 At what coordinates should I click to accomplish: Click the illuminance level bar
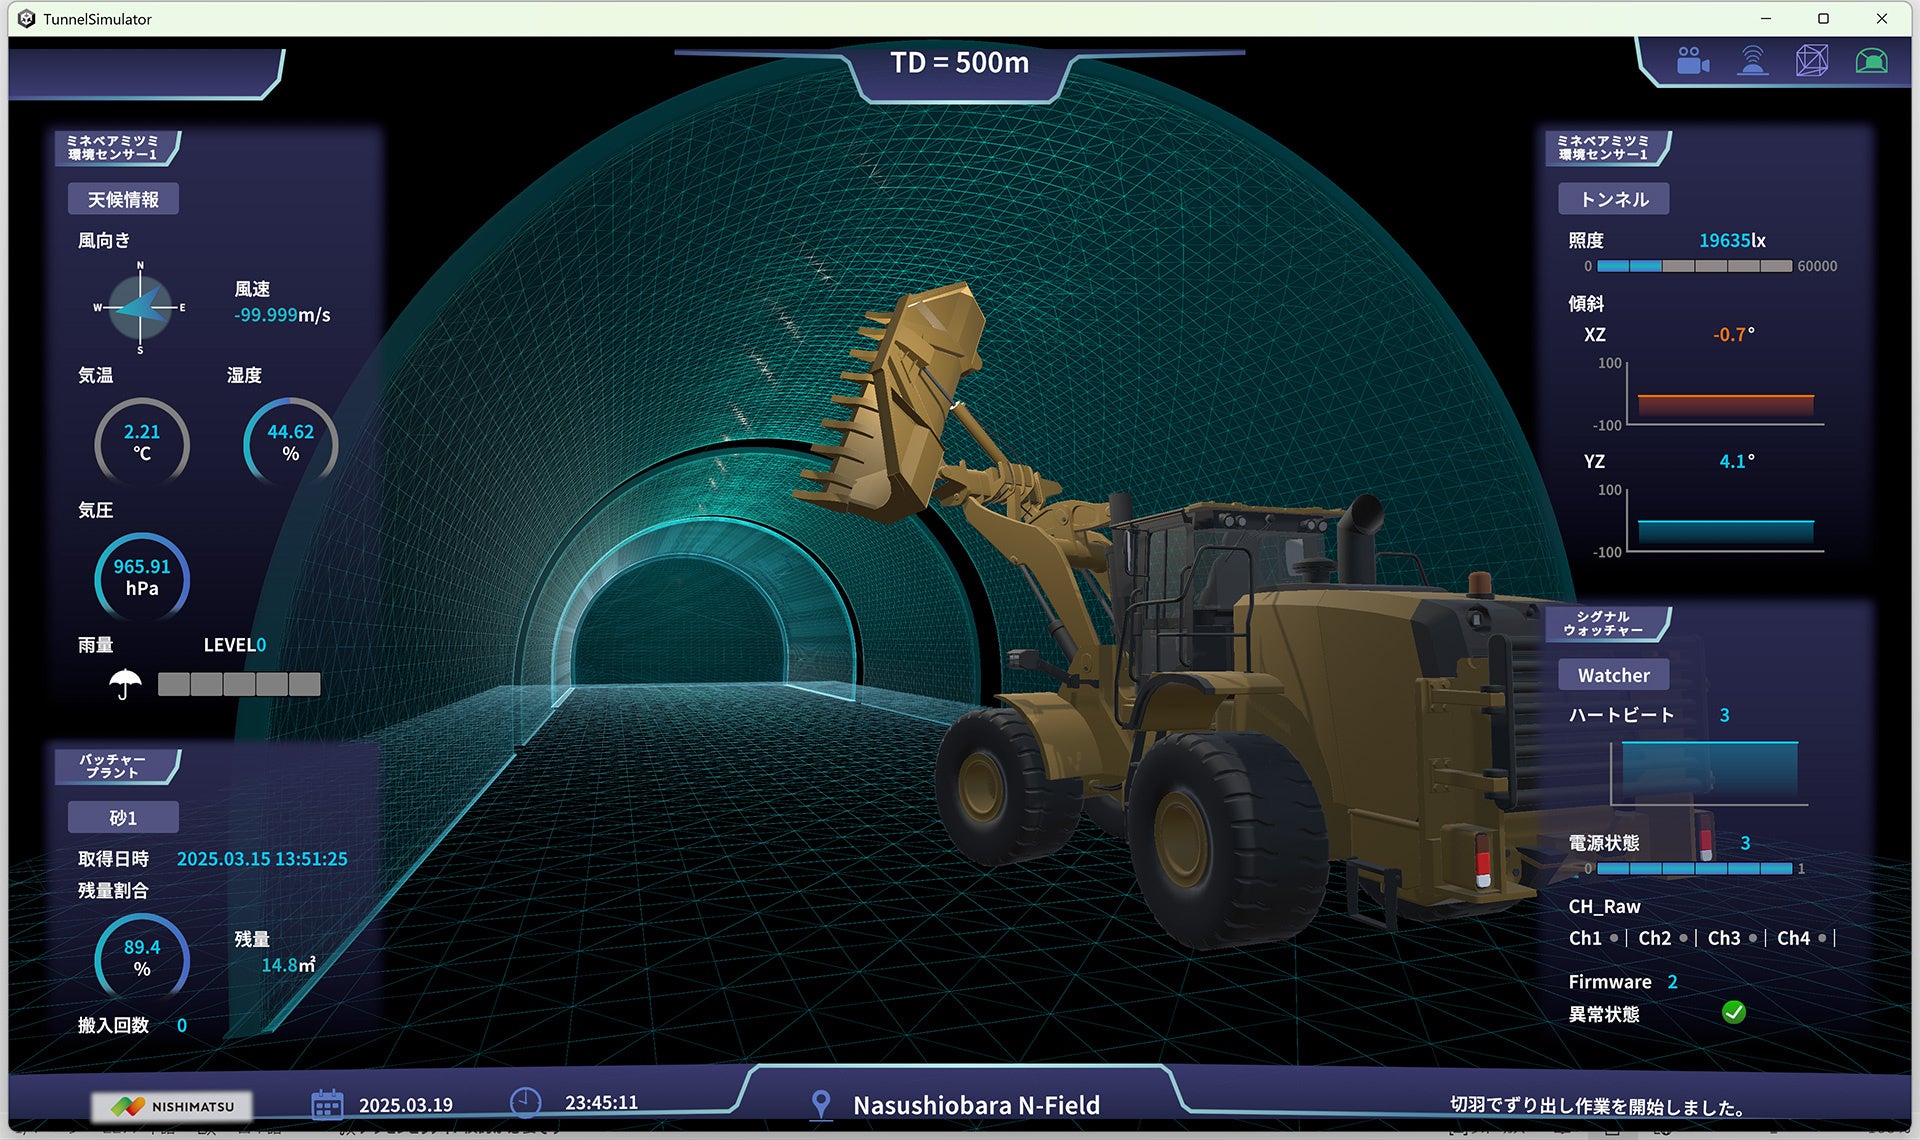coord(1694,266)
